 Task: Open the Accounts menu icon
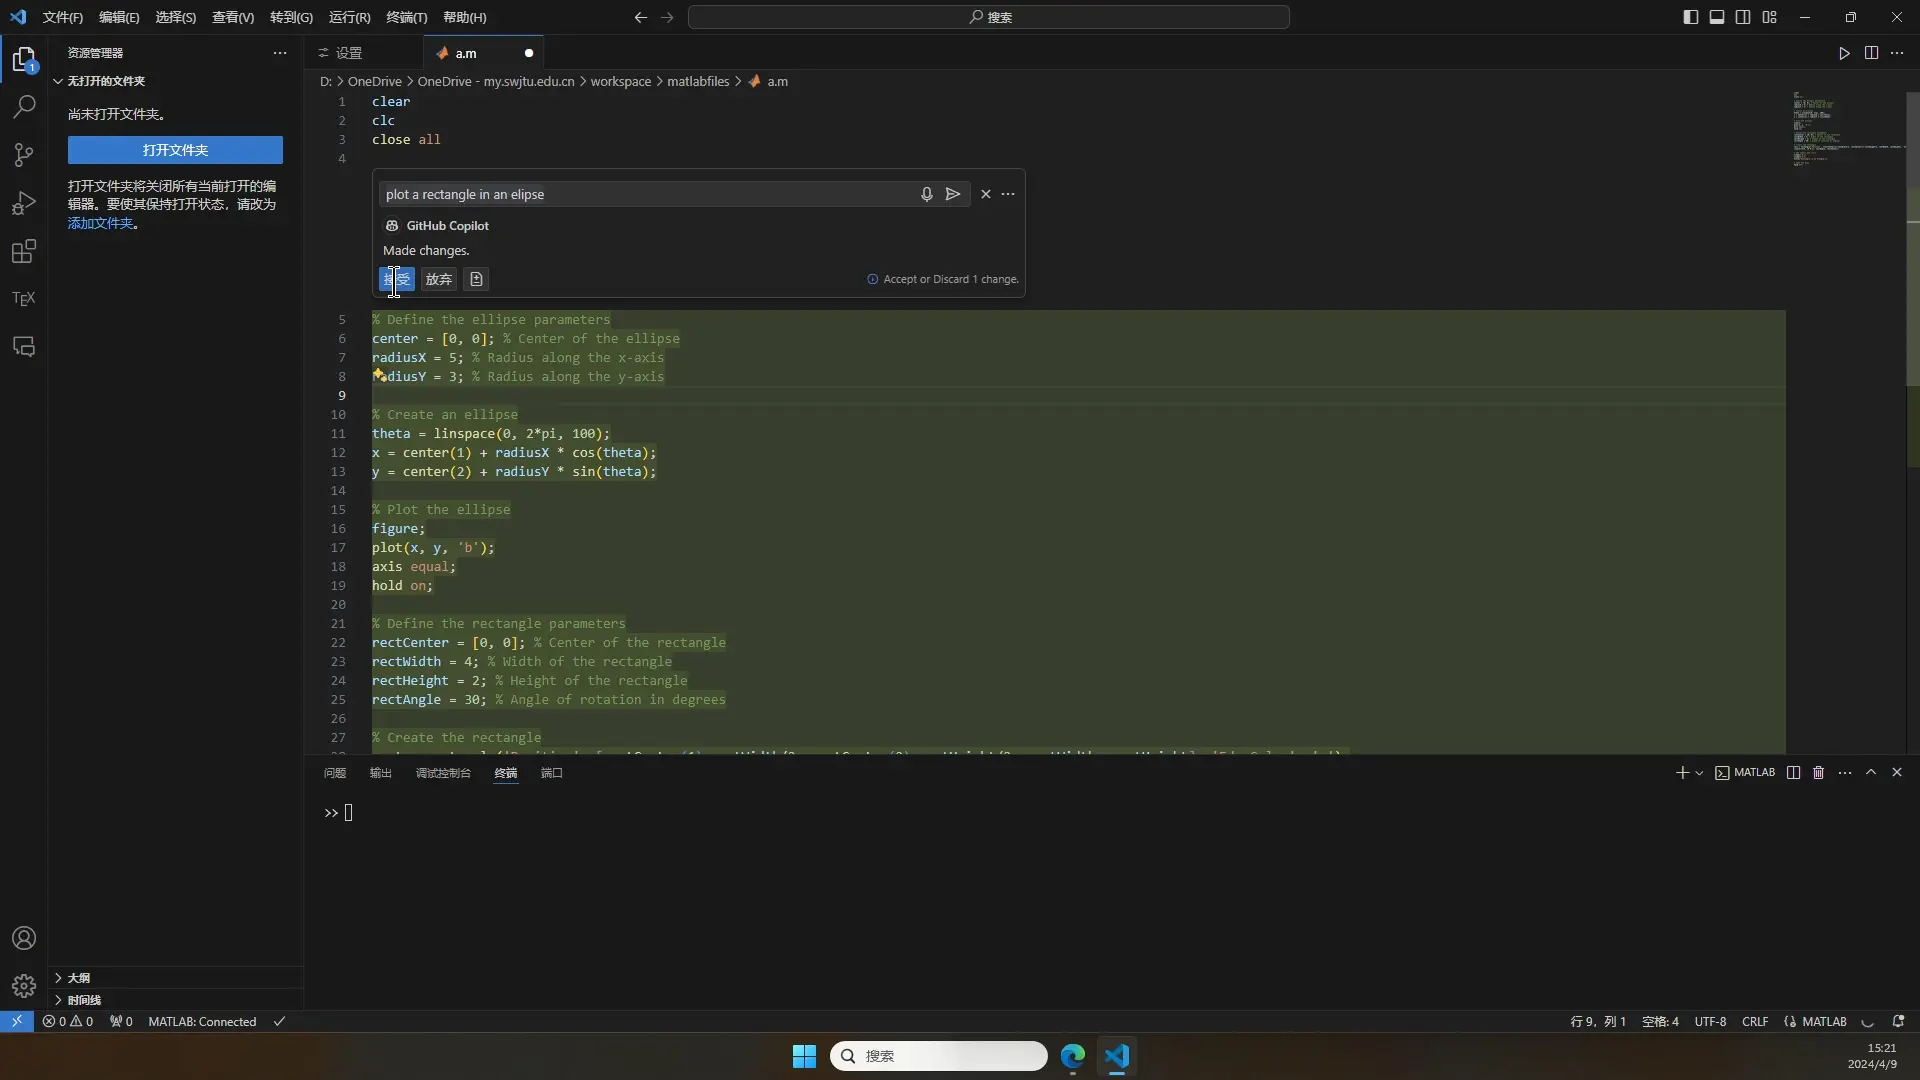pos(24,938)
